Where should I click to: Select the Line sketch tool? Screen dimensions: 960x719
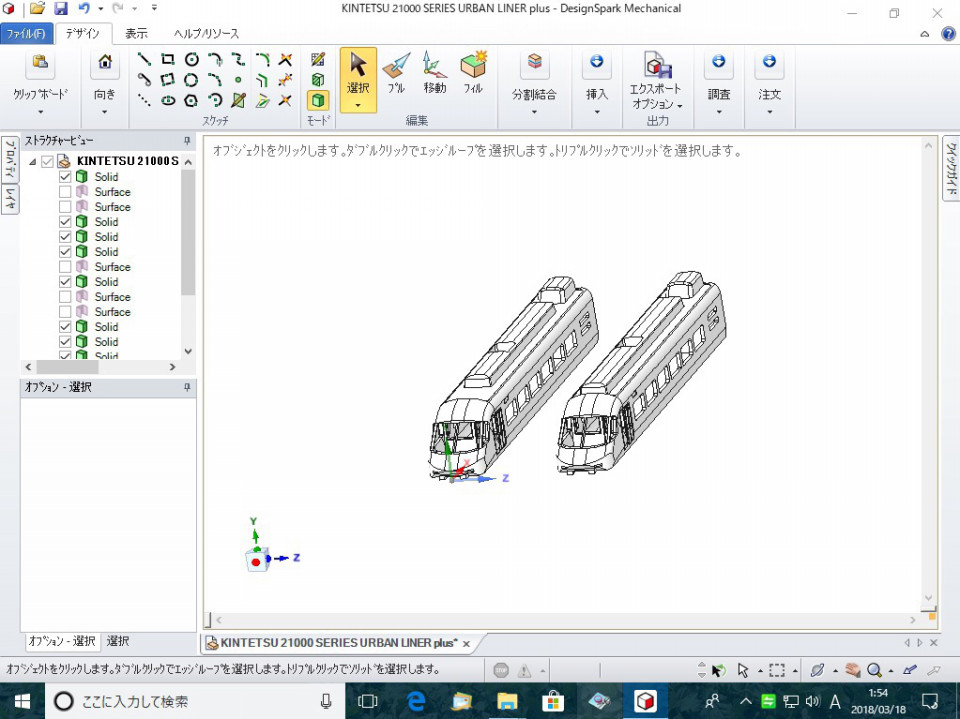[144, 59]
